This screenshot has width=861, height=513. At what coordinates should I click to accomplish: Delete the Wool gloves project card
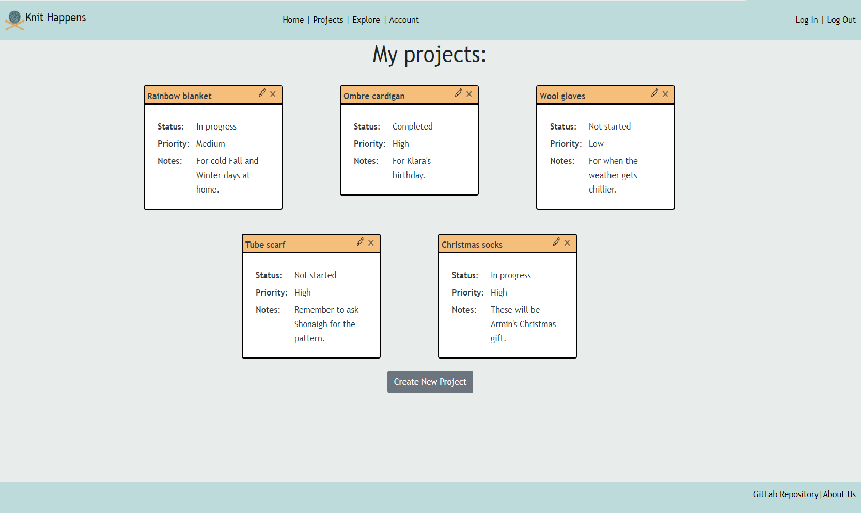[665, 94]
